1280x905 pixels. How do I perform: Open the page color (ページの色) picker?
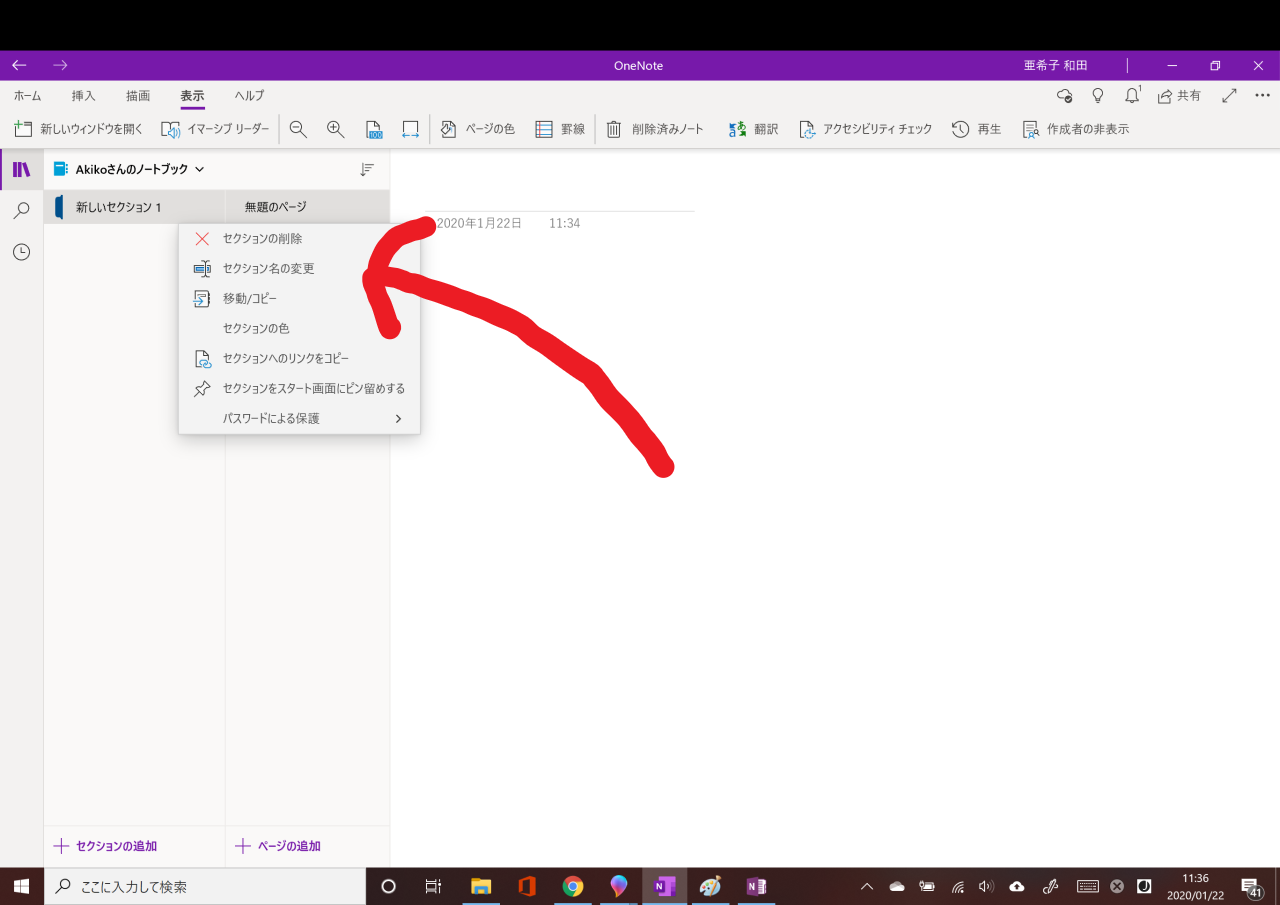(x=478, y=129)
